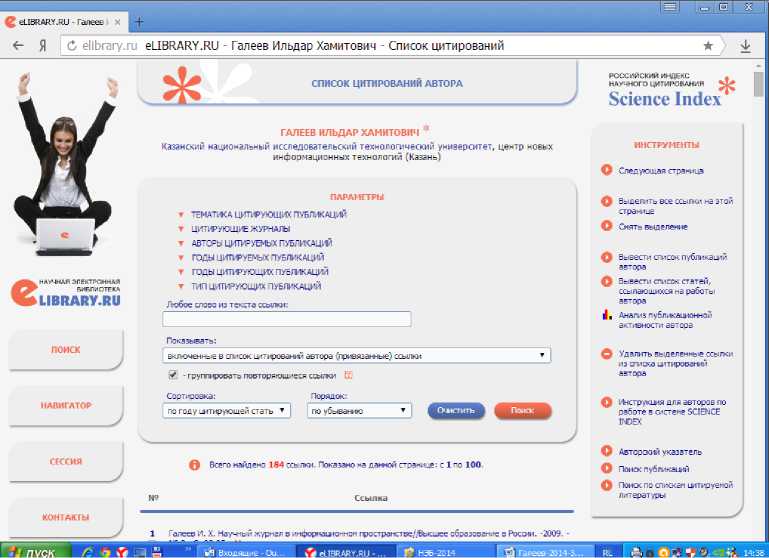Click chart icon for Анализ публикационной активности
This screenshot has height=558, width=769.
(x=607, y=314)
